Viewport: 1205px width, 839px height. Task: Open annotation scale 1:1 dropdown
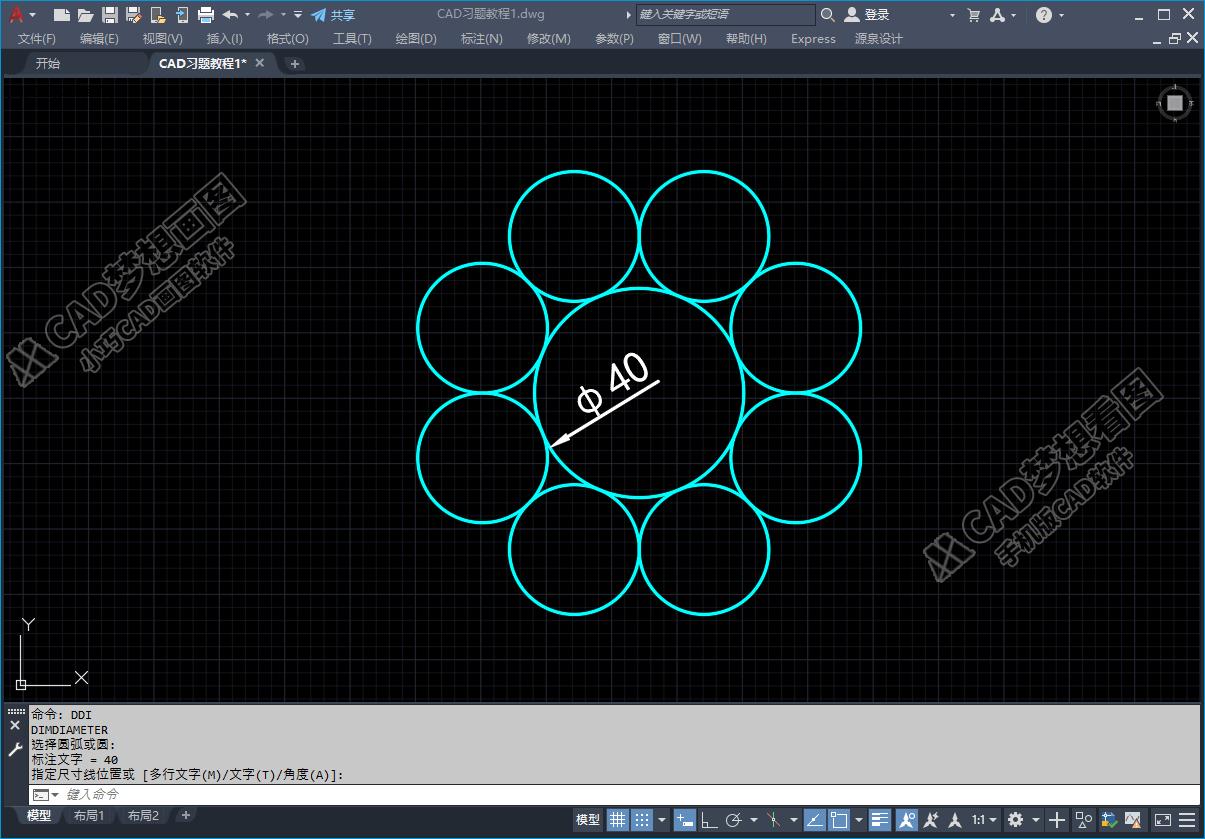tap(984, 820)
